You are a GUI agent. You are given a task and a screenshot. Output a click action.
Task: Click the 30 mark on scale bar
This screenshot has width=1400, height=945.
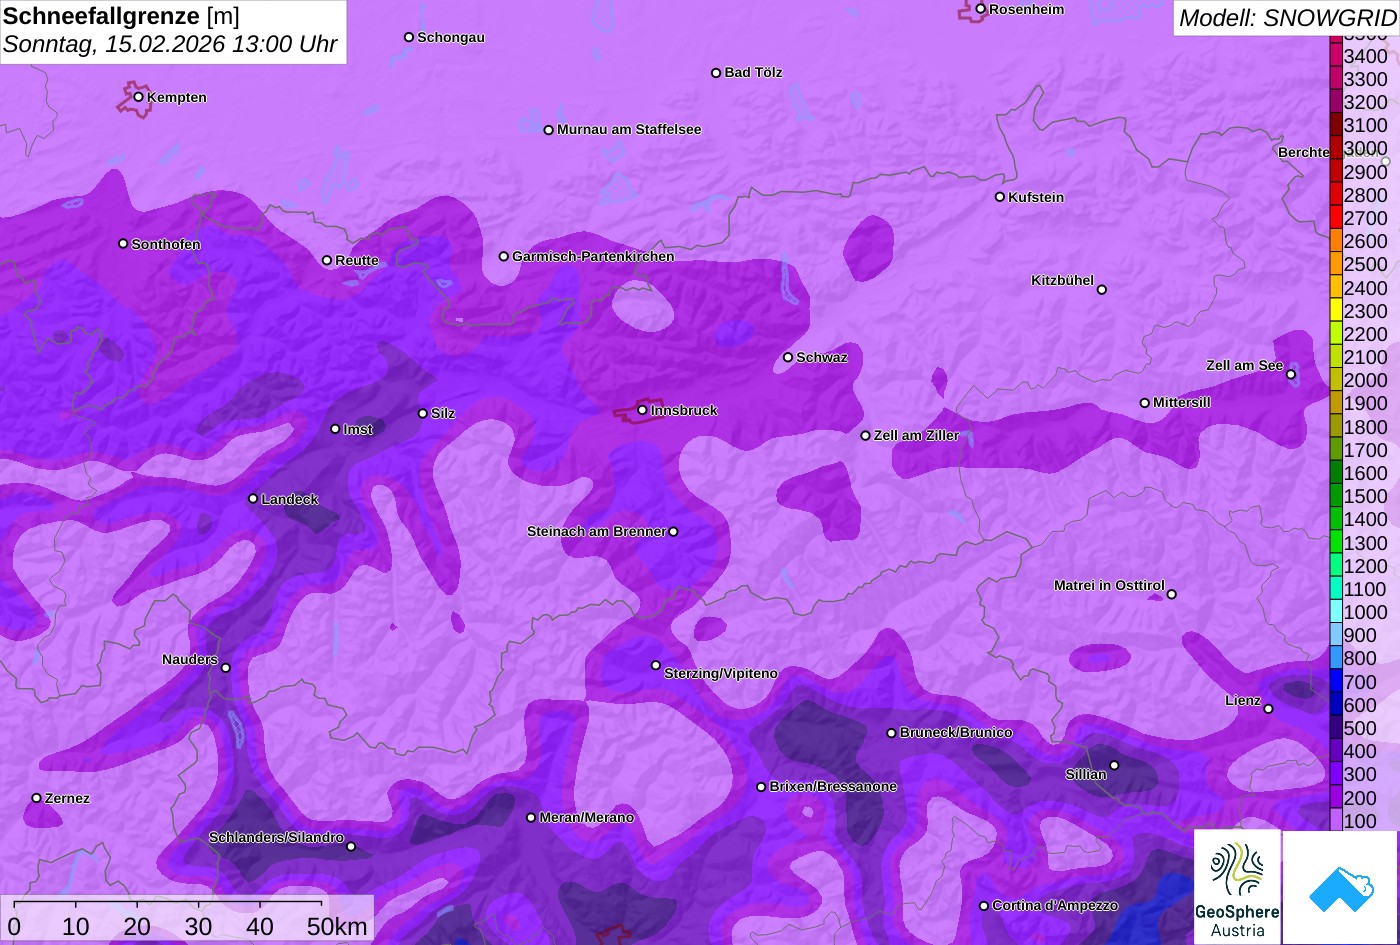pyautogui.click(x=198, y=927)
